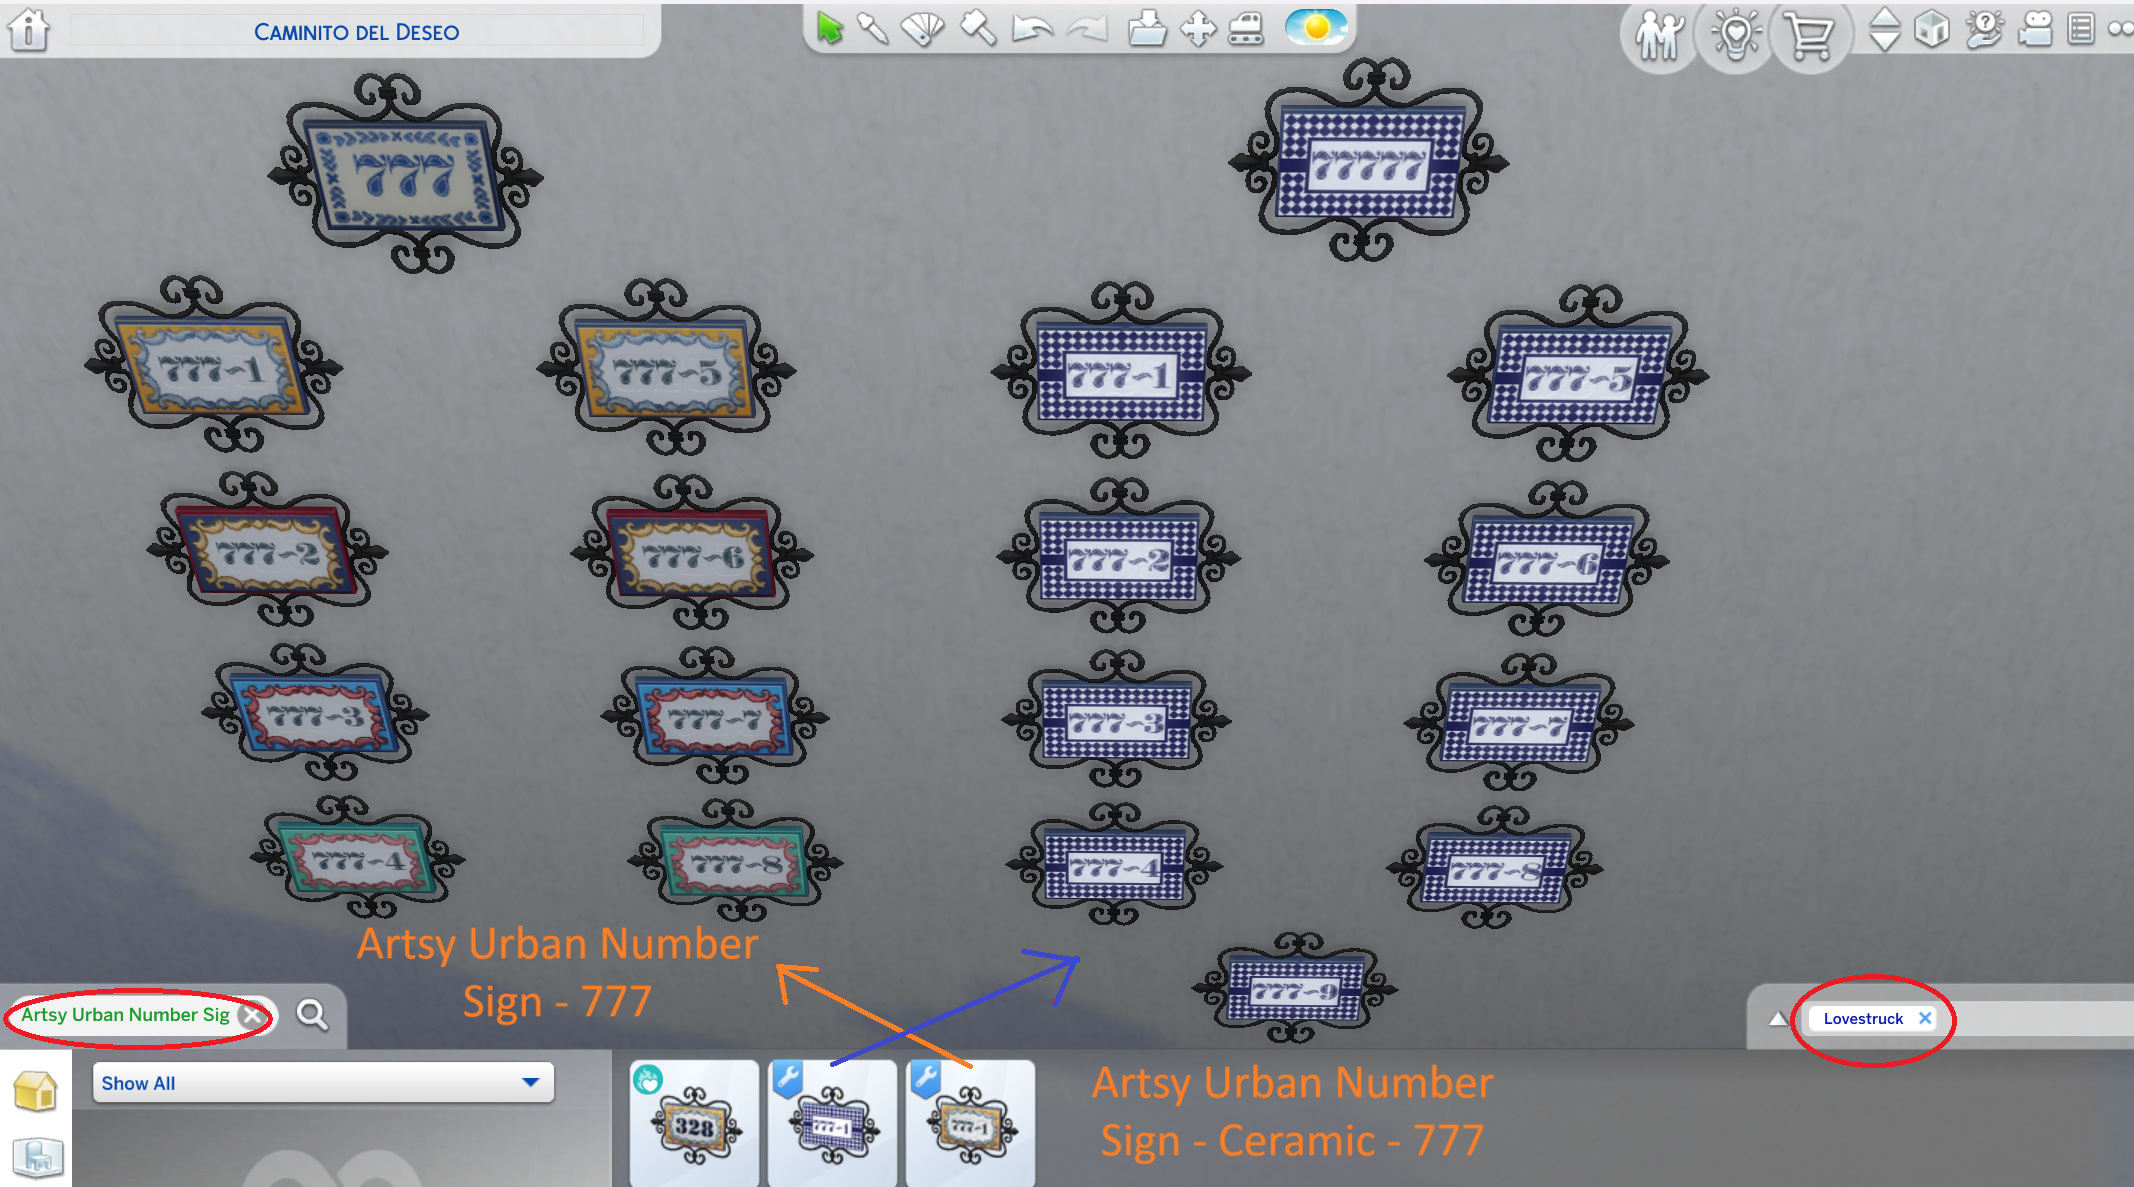The width and height of the screenshot is (2134, 1187).
Task: Select the ceramic checkered 777-2 wall sign
Action: tap(1119, 556)
